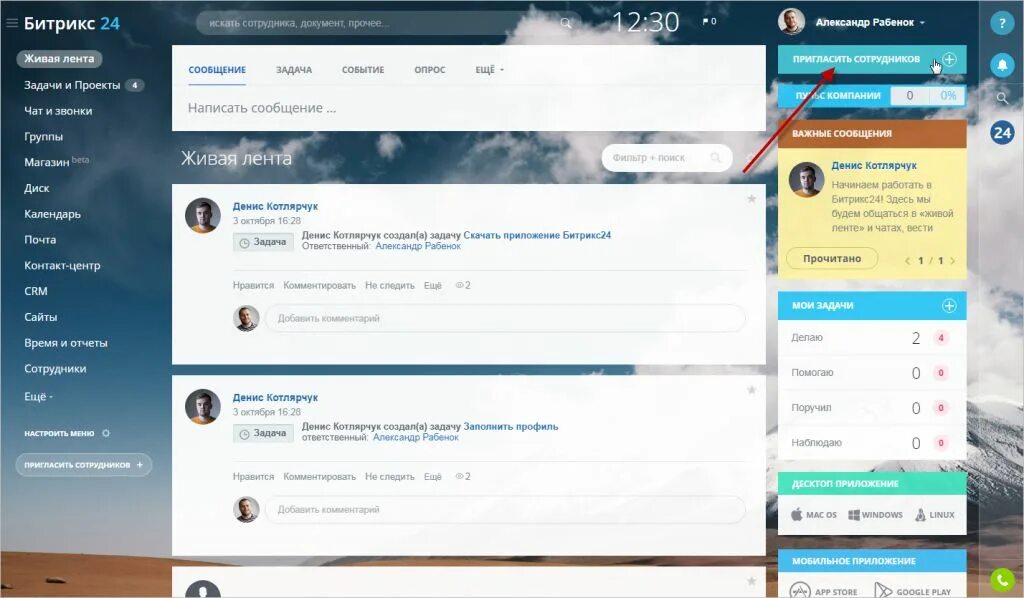
Task: Download the Mac OS desktop app
Action: (x=814, y=514)
